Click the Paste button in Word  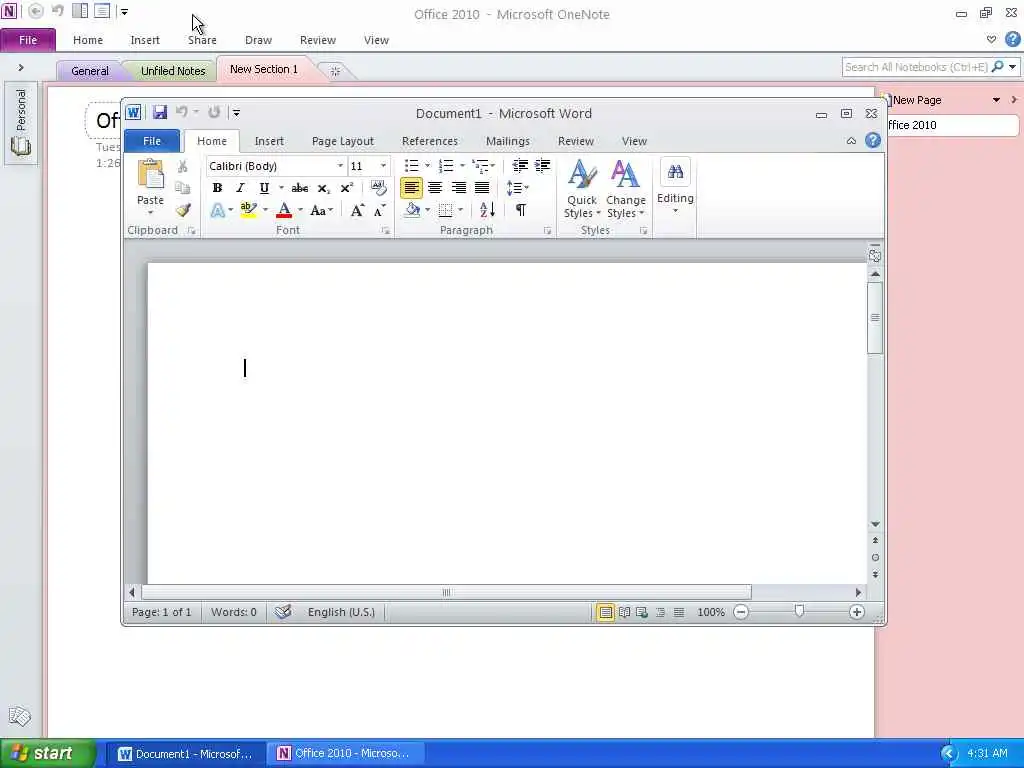tap(150, 186)
